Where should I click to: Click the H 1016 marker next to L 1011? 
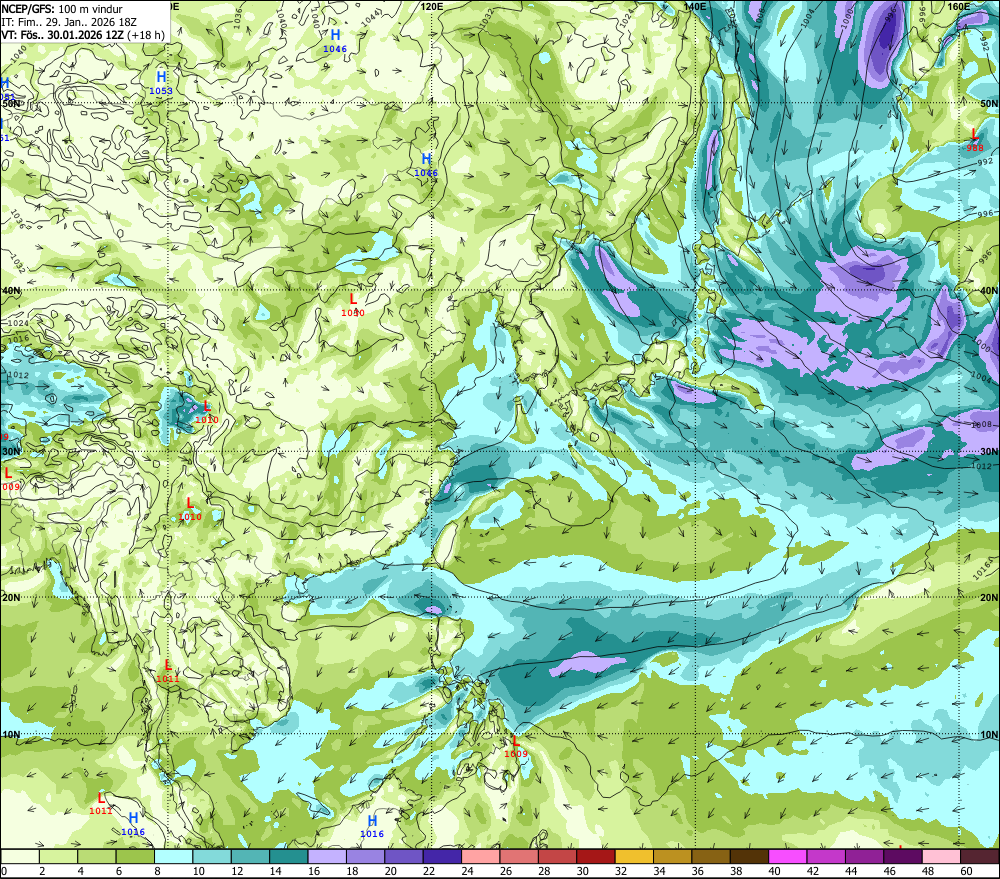point(133,824)
